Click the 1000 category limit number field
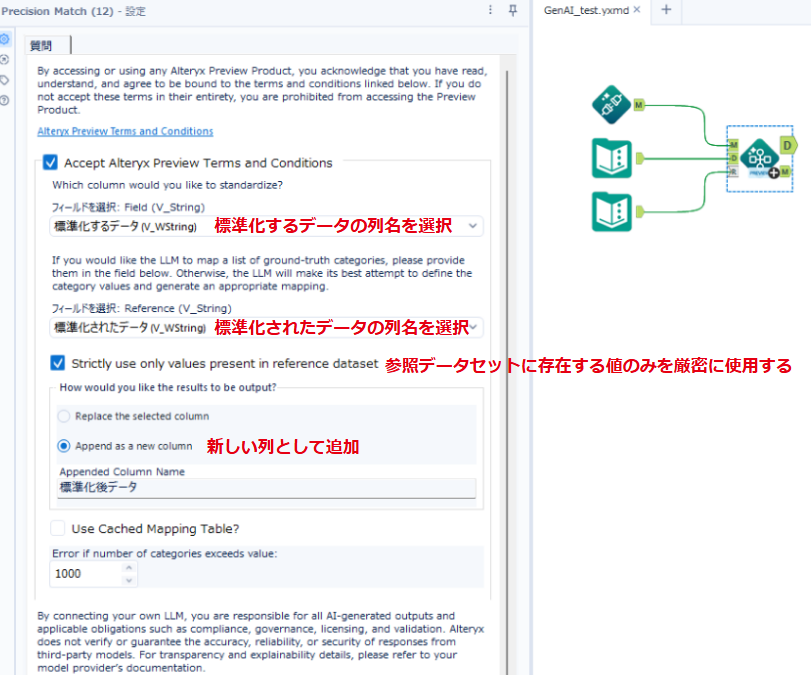The width and height of the screenshot is (811, 675). pos(86,574)
